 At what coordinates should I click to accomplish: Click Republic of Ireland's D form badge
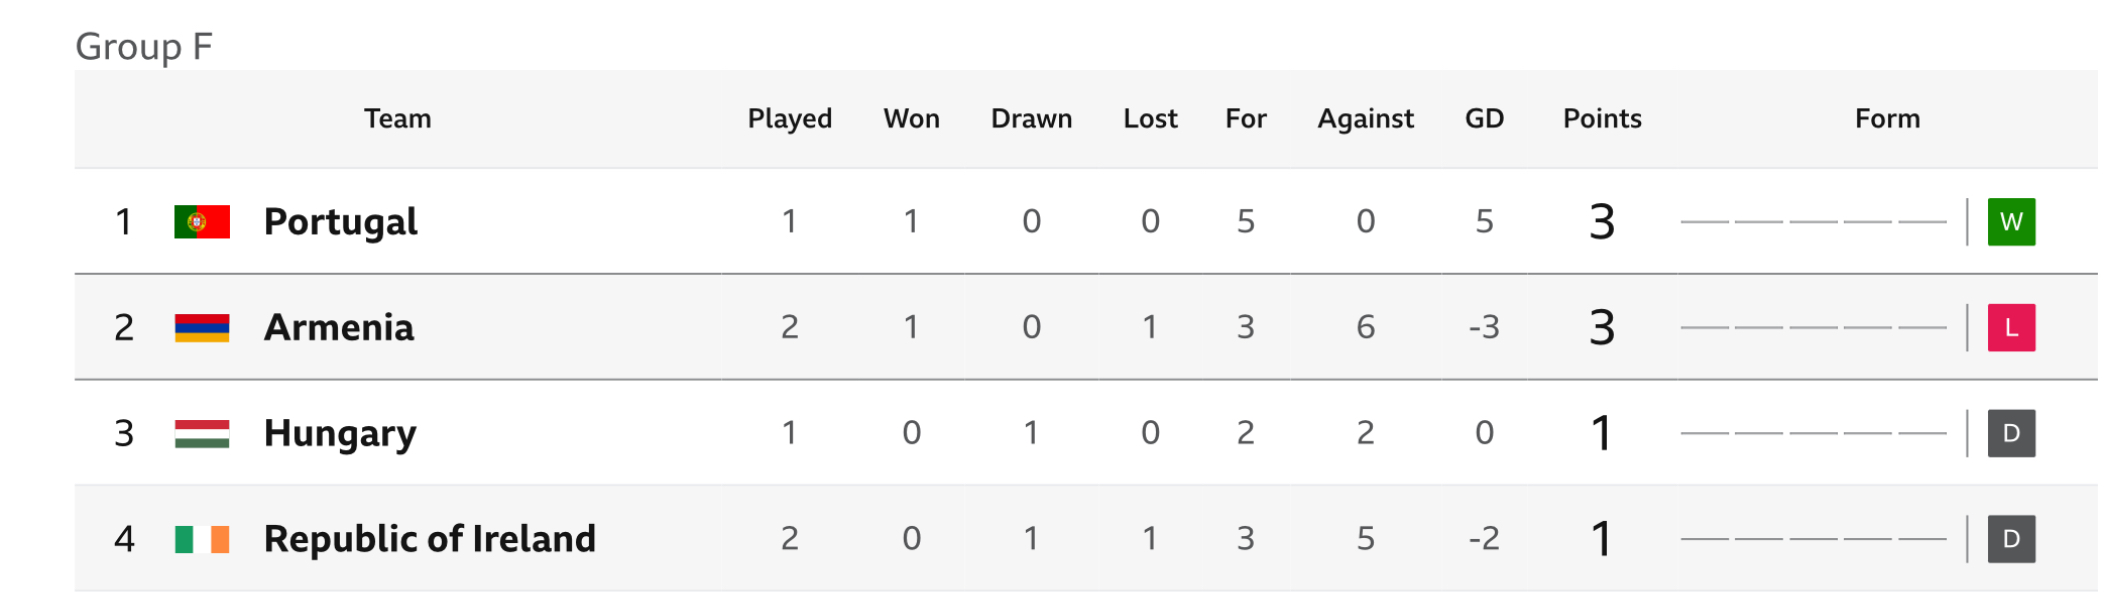2011,540
